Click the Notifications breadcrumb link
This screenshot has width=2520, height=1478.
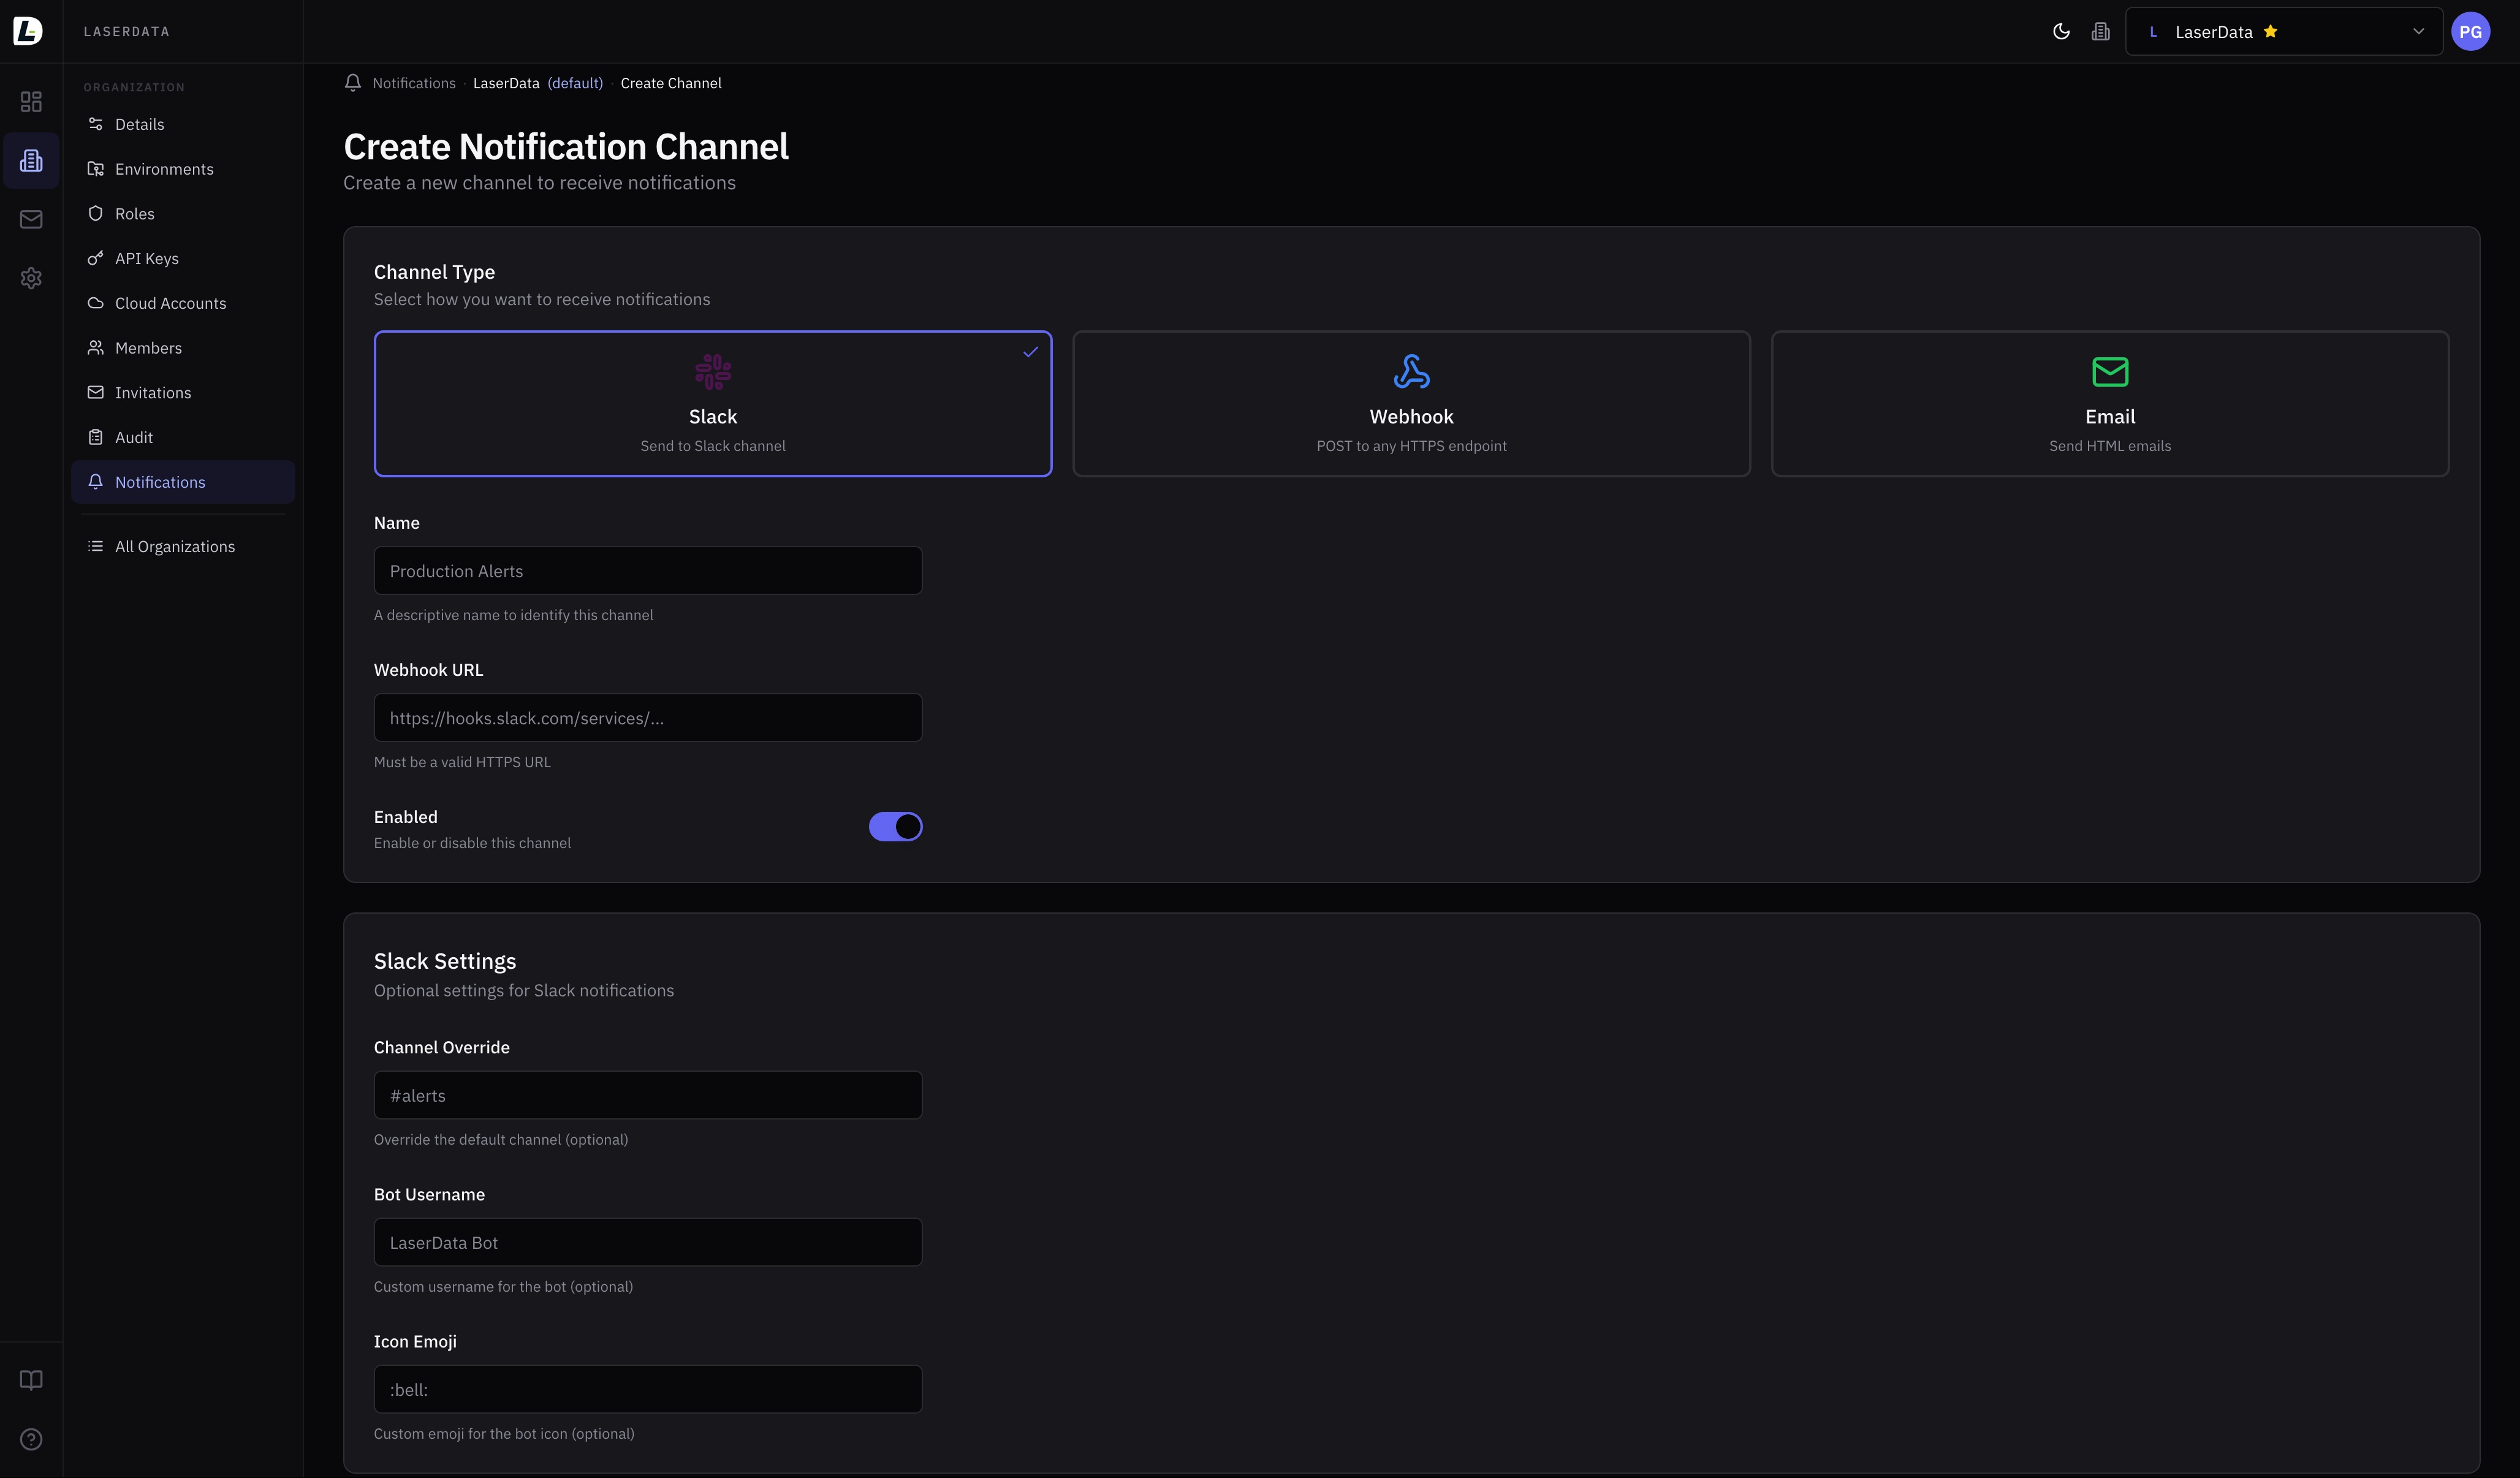414,83
